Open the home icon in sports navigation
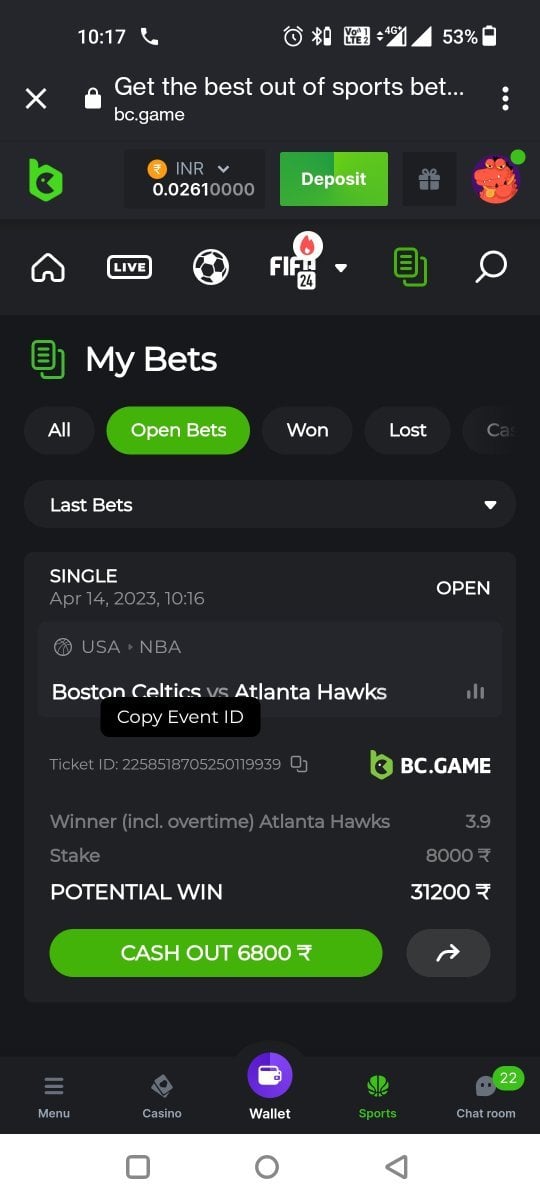The image size is (540, 1200). click(48, 267)
